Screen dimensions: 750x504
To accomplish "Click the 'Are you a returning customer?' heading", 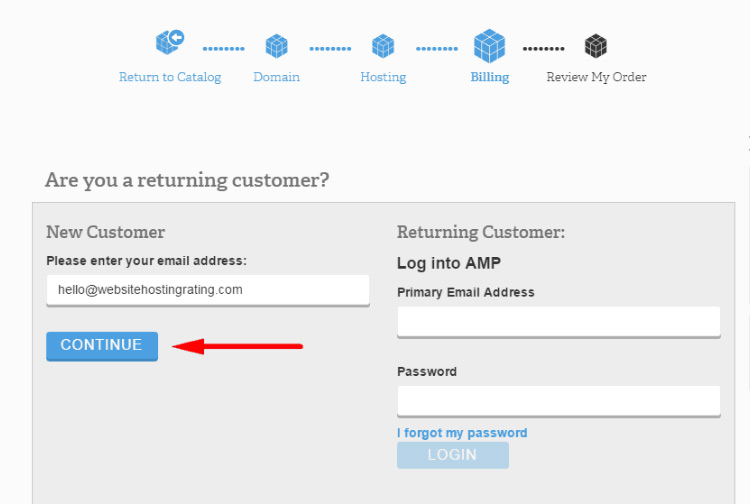I will [x=187, y=181].
